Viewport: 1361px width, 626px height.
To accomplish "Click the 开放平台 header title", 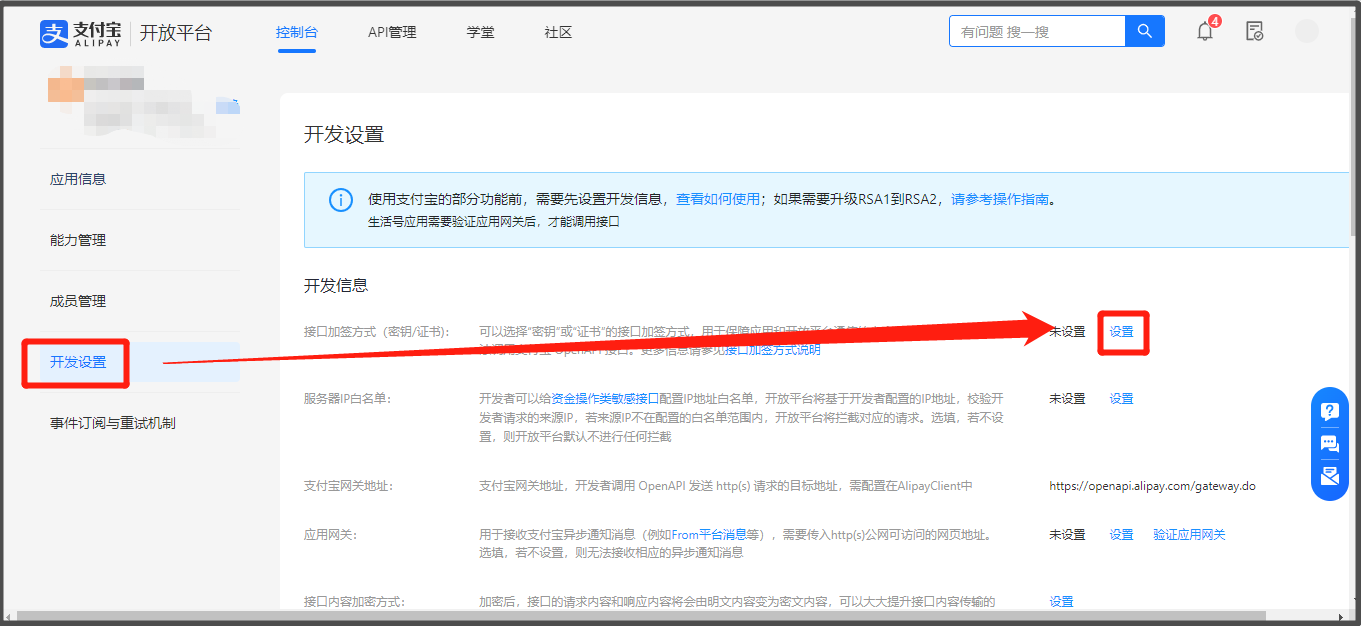I will pyautogui.click(x=176, y=33).
